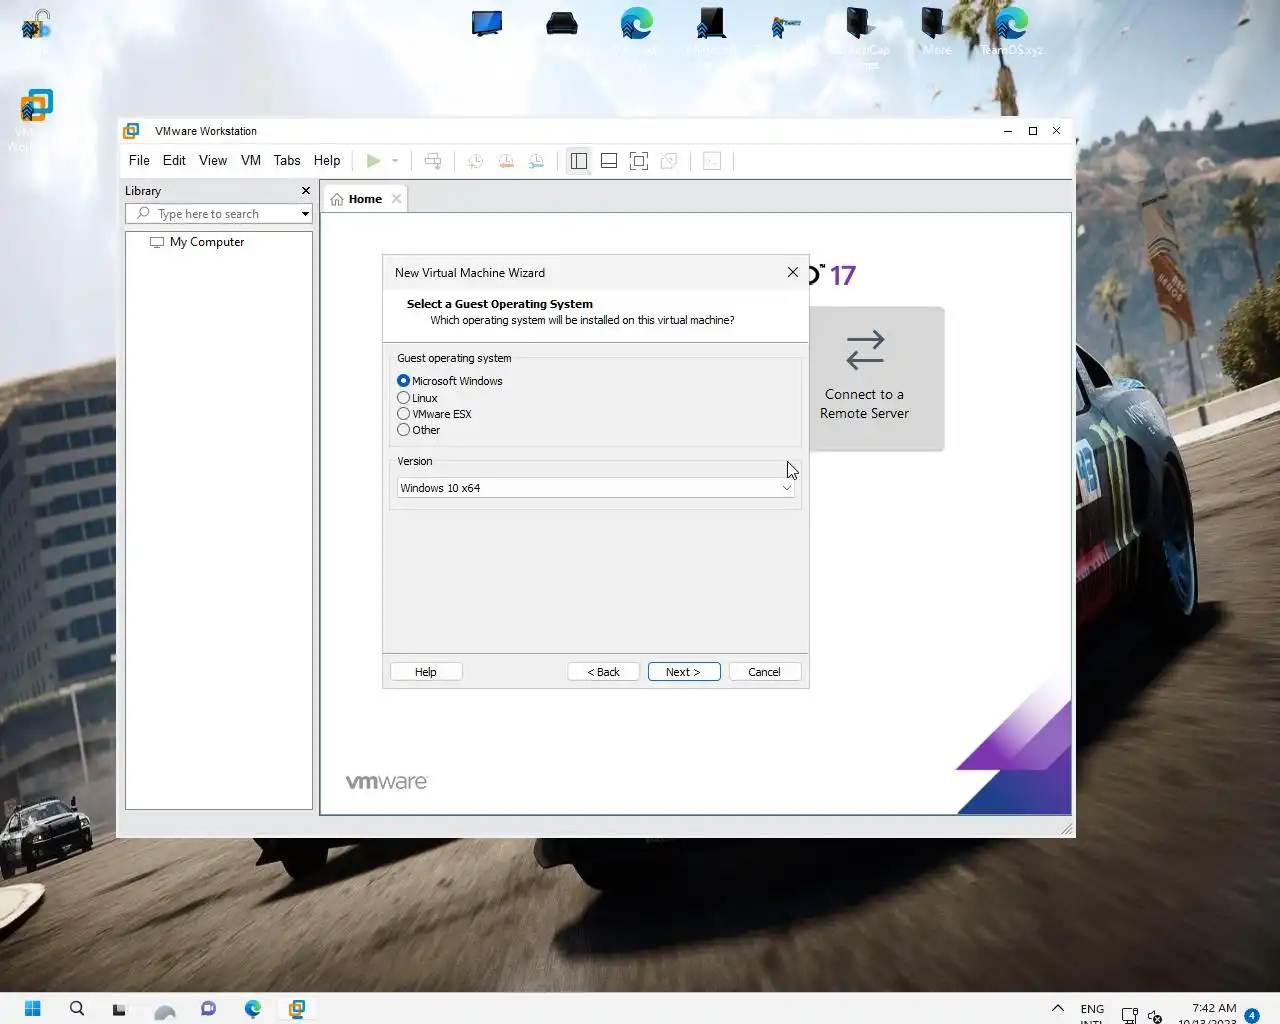Open the More desktop icon

(936, 30)
